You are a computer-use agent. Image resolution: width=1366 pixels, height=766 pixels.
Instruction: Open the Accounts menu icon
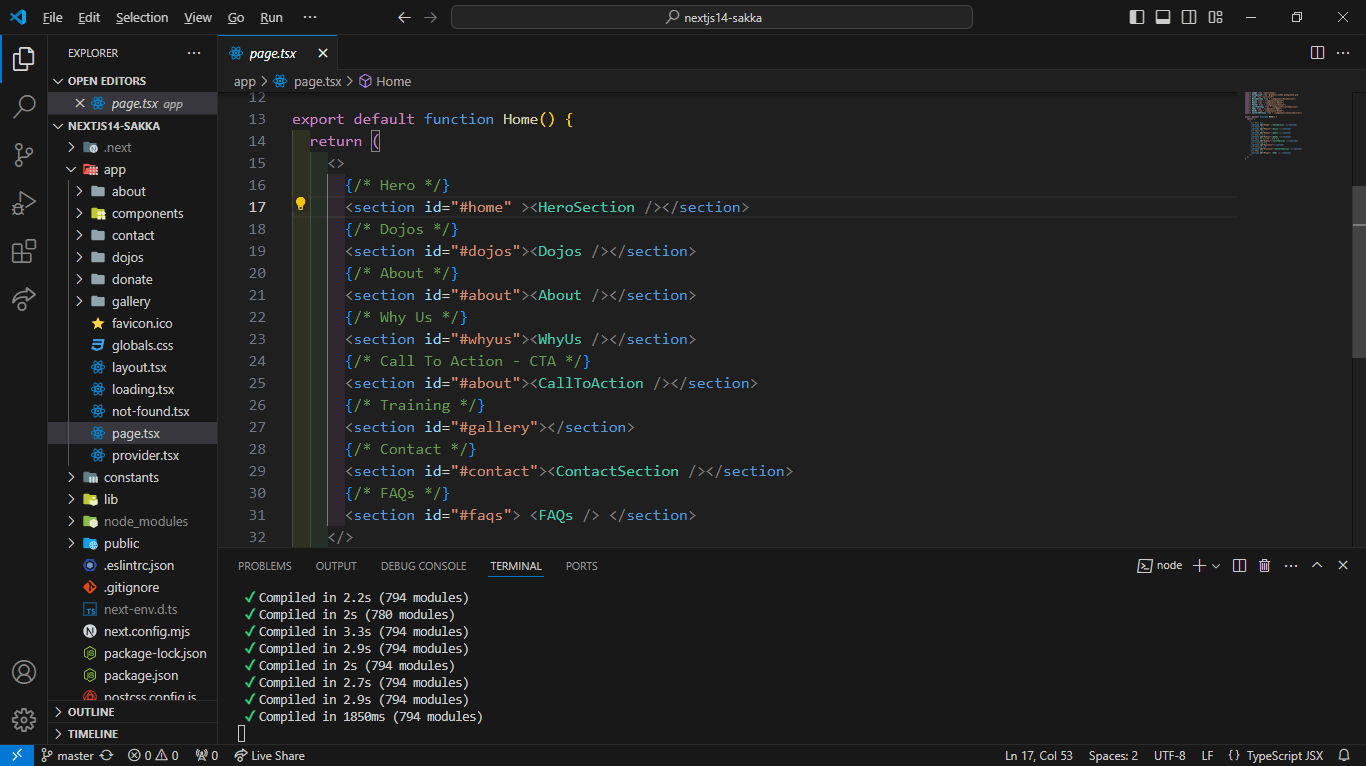click(24, 672)
